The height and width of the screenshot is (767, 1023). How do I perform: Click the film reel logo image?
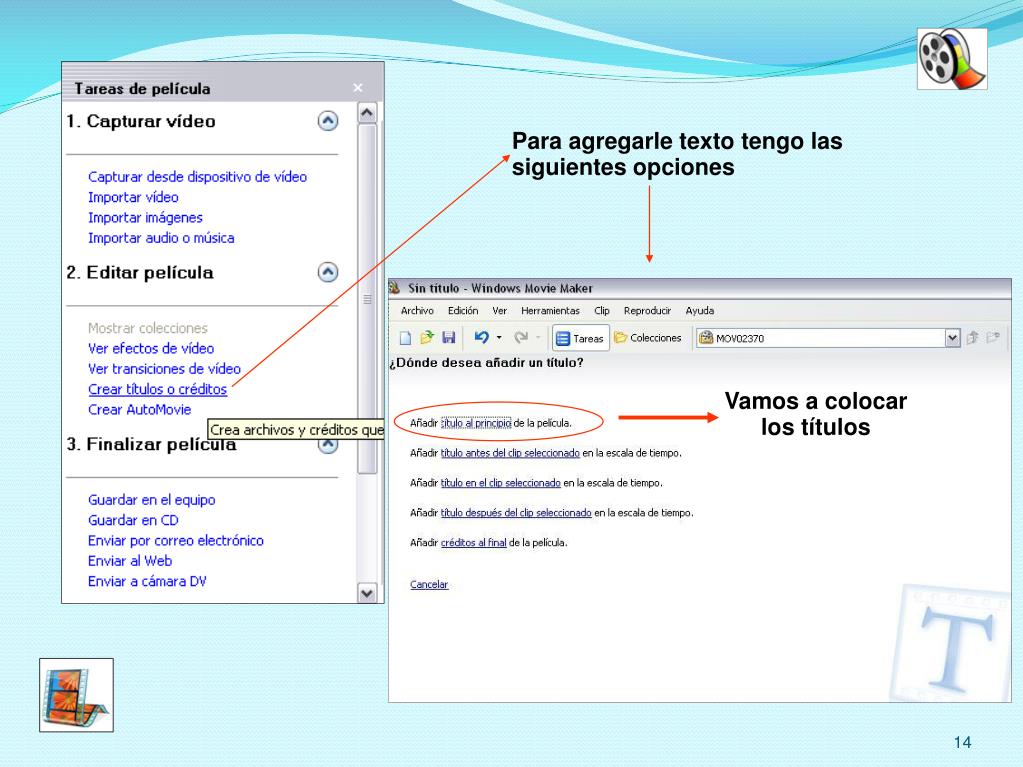click(x=952, y=59)
